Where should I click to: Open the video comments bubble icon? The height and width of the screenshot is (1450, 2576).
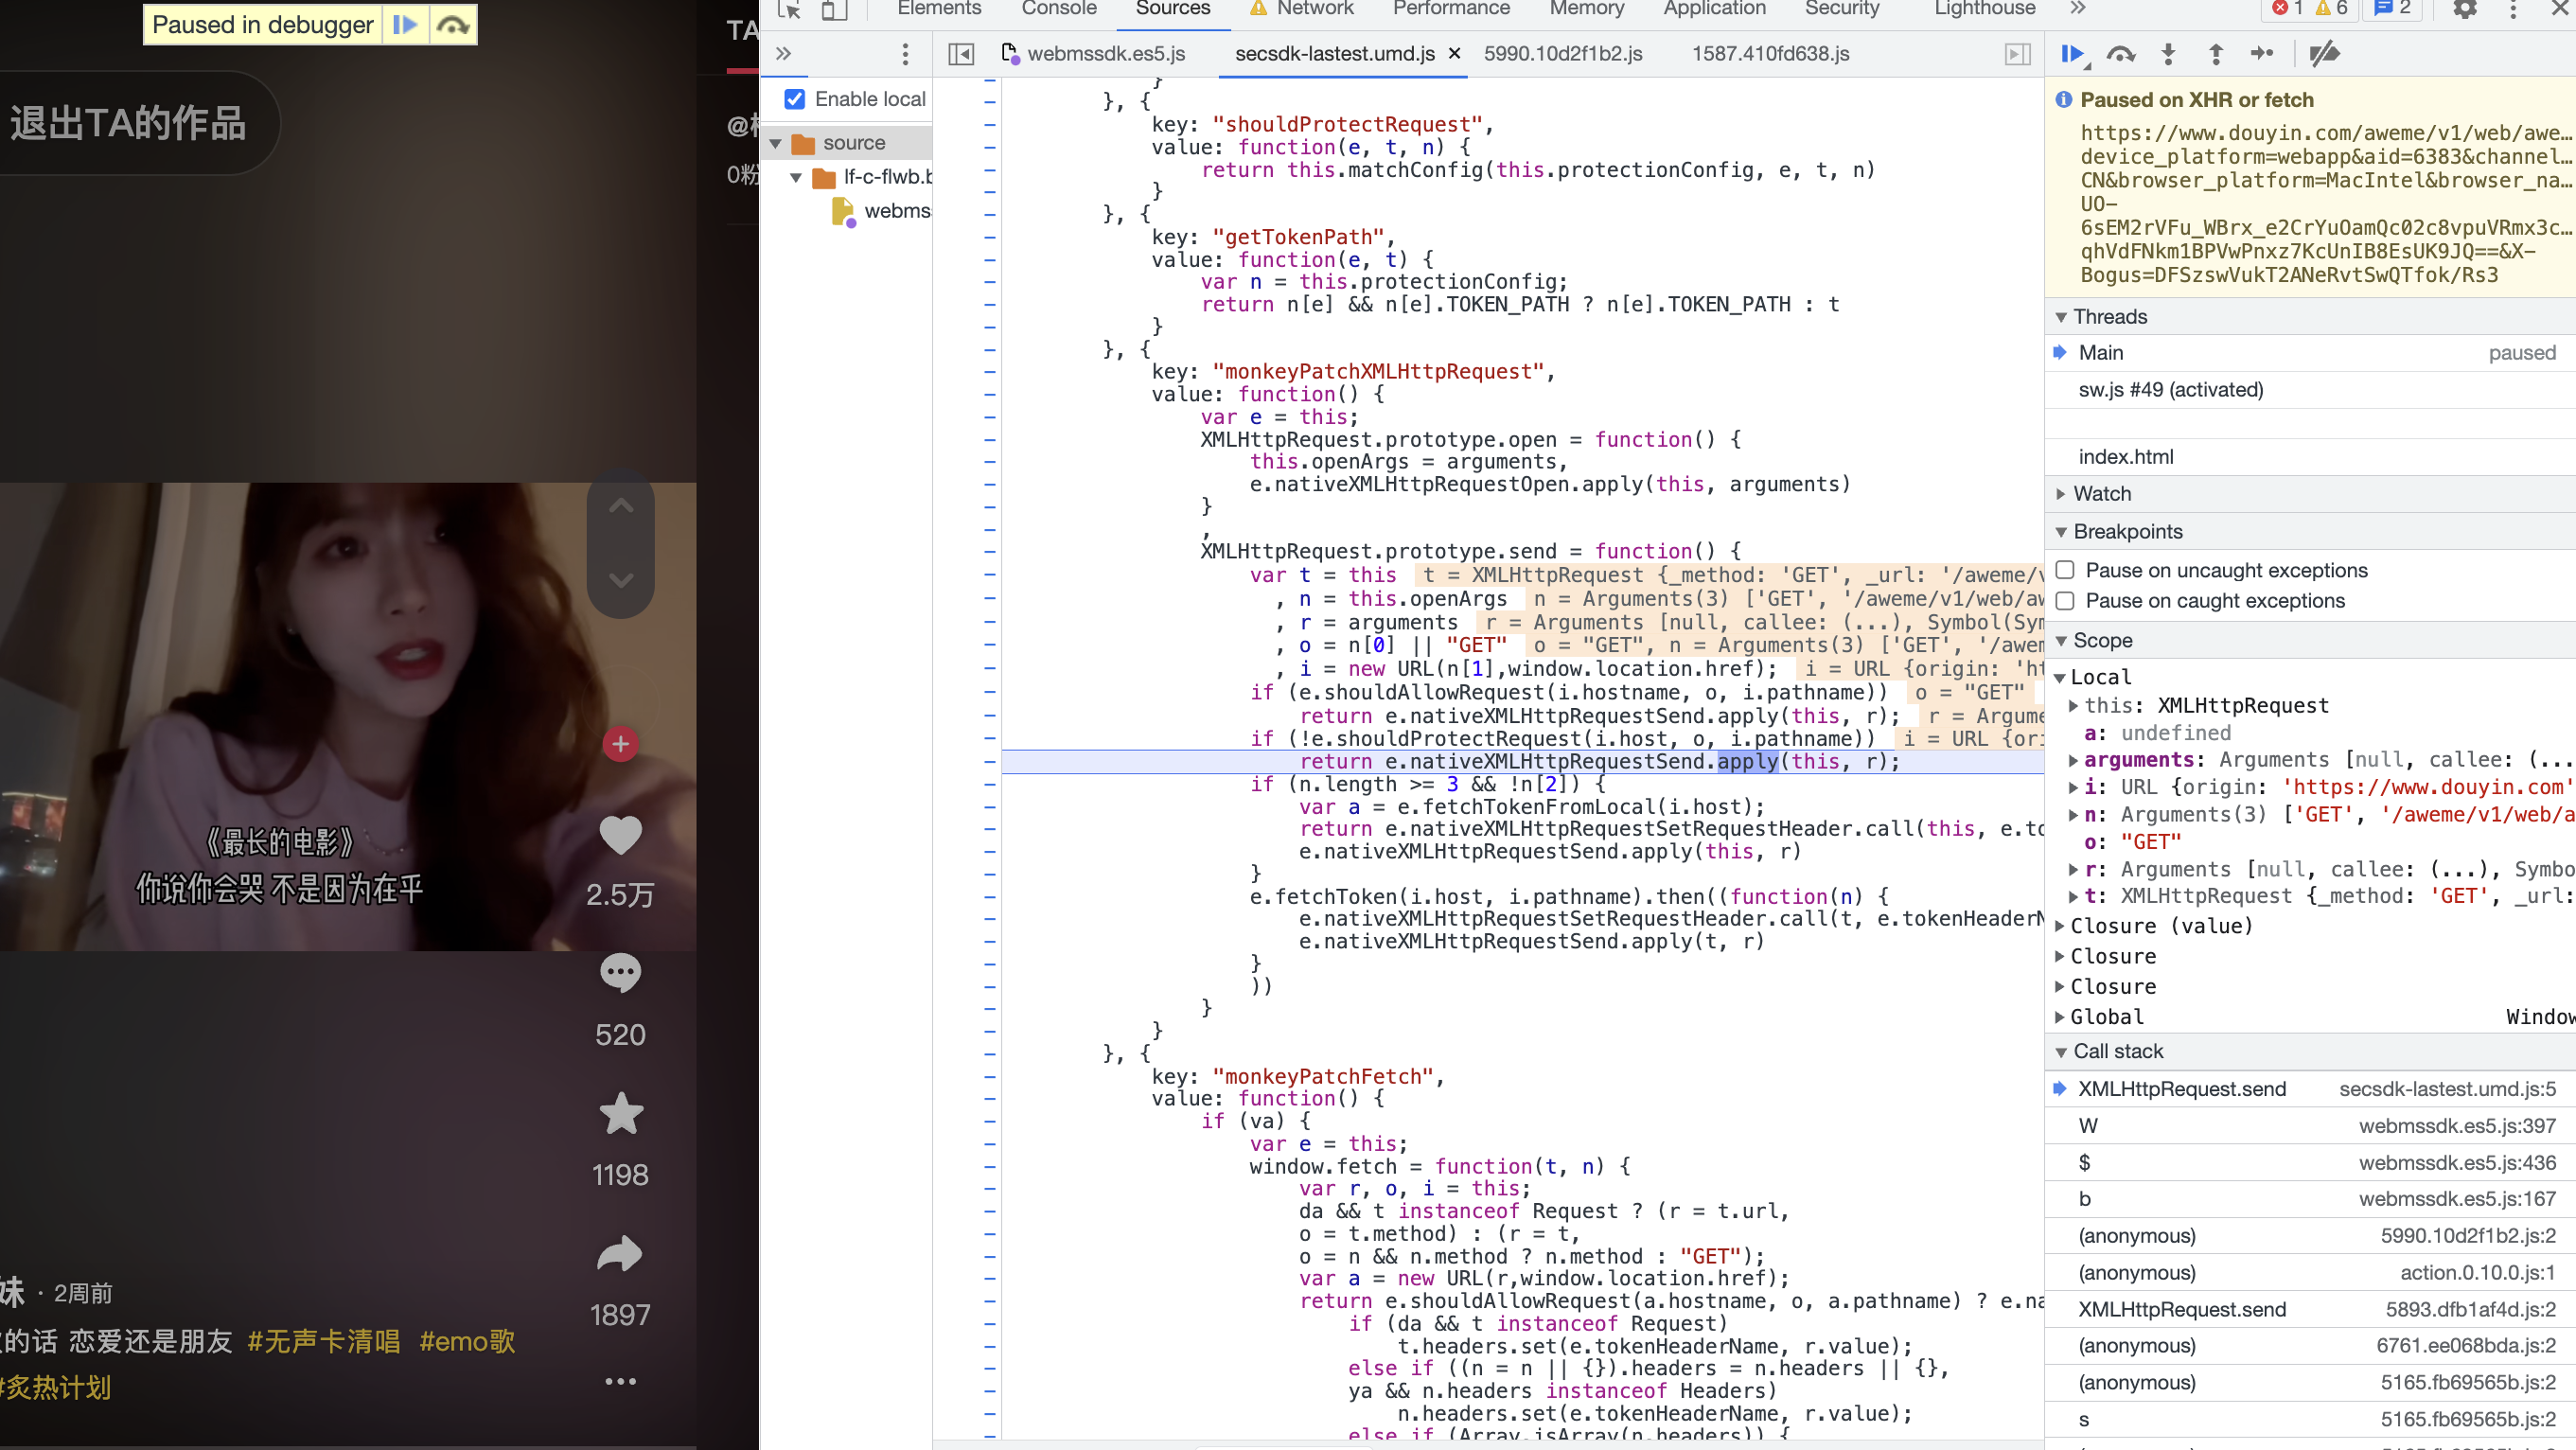click(620, 973)
